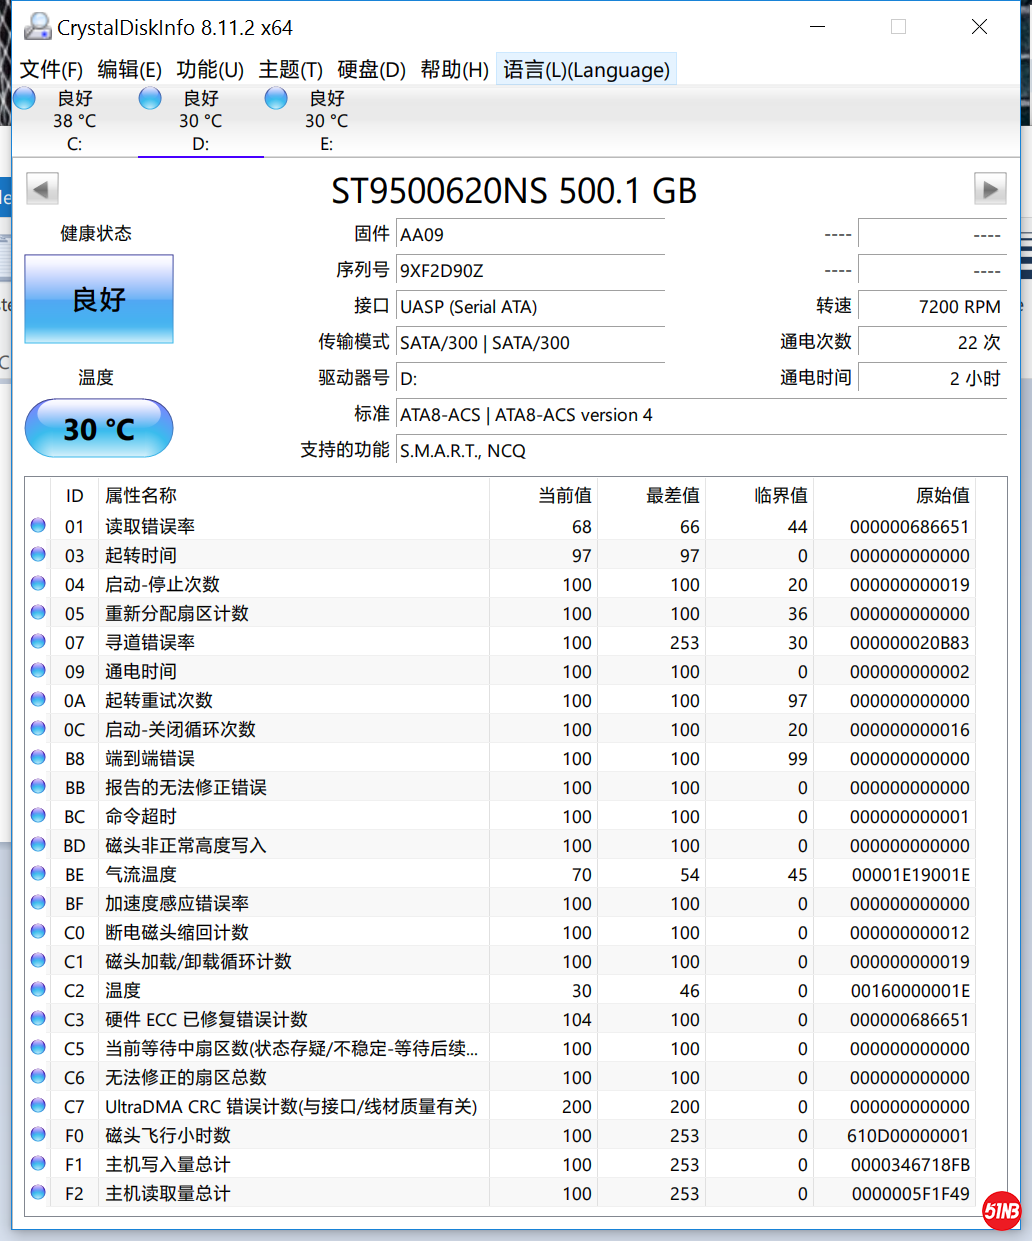
Task: Click the 51NB watermark logo
Action: (x=1001, y=1211)
